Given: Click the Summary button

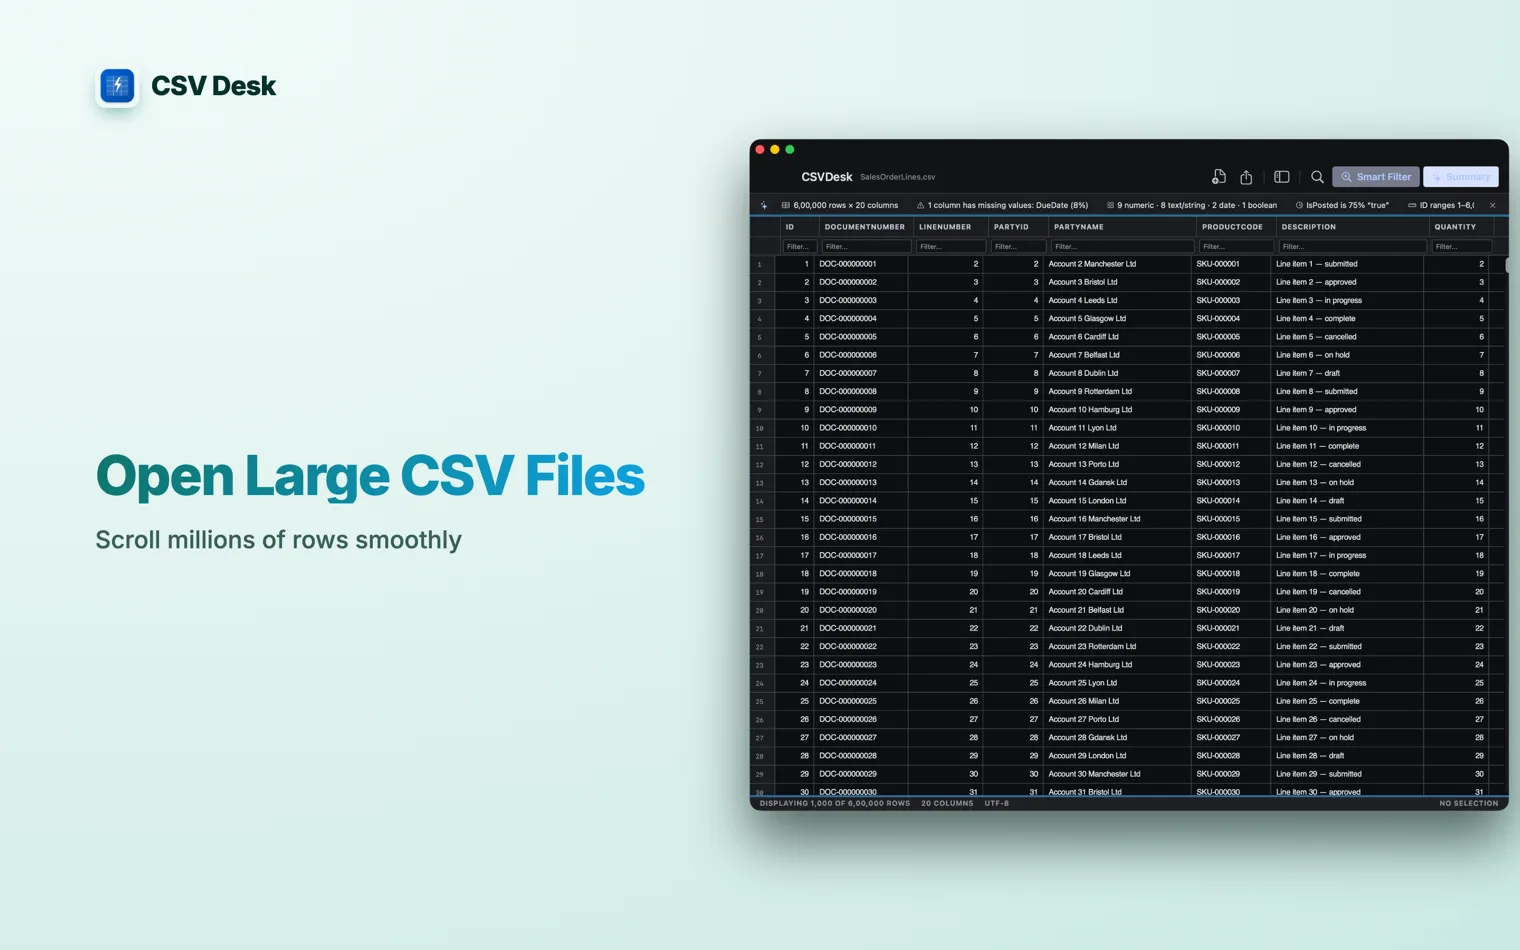Looking at the screenshot, I should 1461,177.
